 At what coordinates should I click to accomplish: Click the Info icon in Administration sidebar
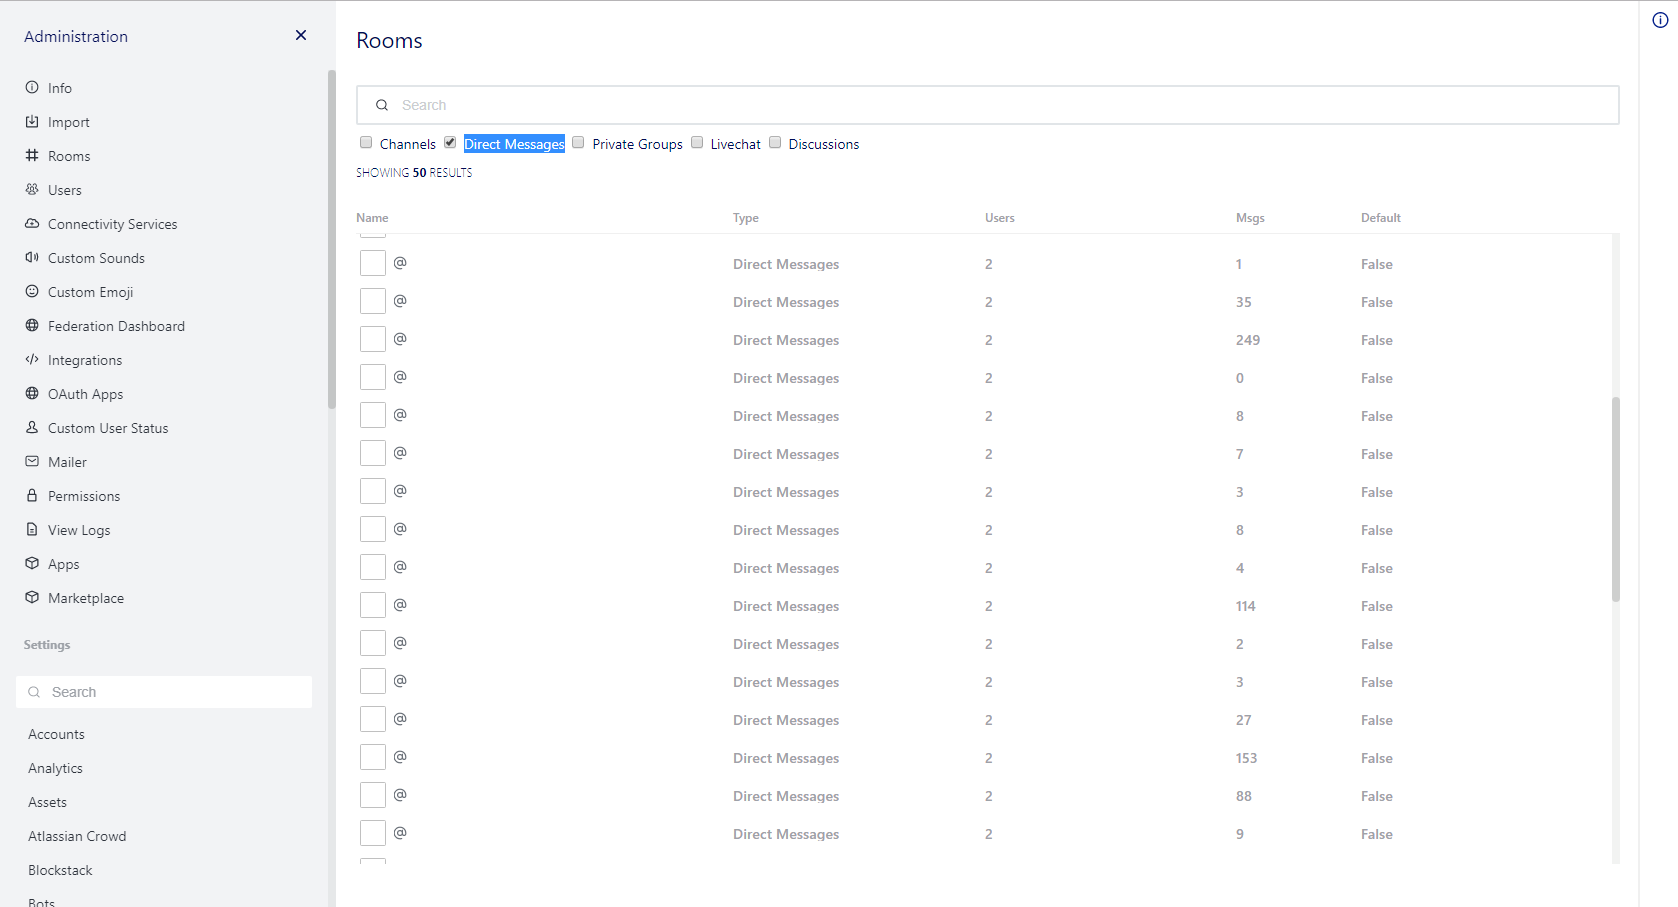(x=32, y=87)
